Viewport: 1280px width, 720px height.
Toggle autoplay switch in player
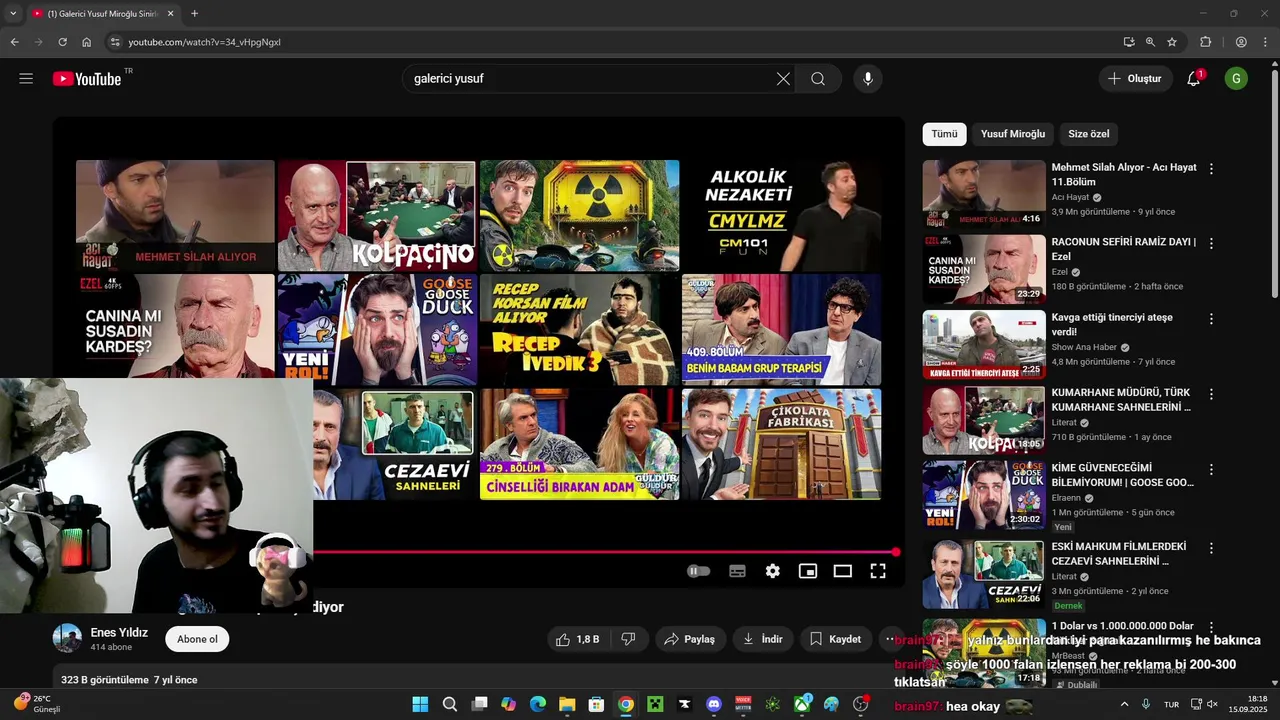[699, 571]
